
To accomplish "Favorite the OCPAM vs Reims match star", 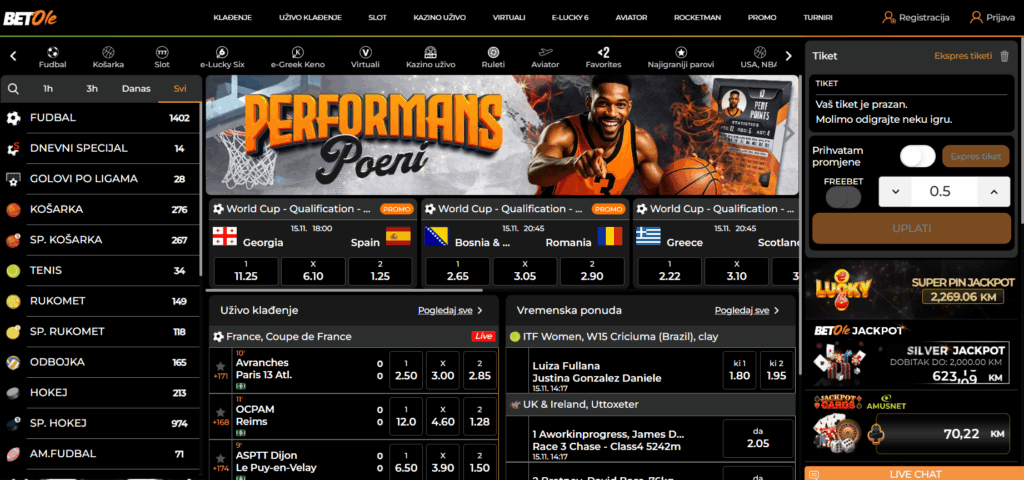I will click(x=221, y=412).
